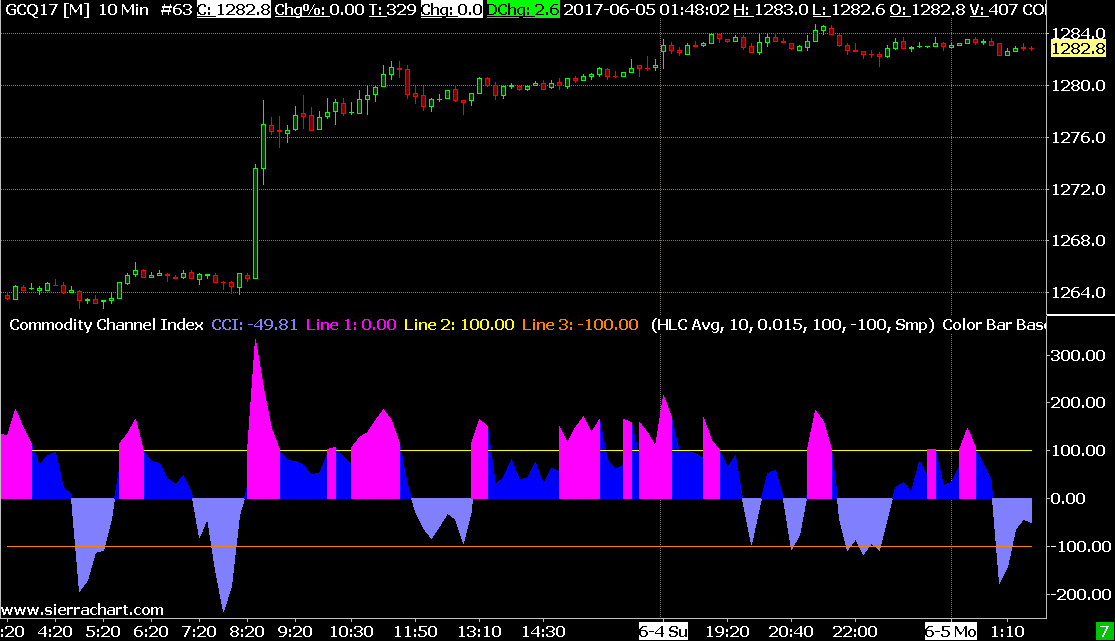This screenshot has width=1115, height=641.
Task: Click the V: 407 volume value
Action: [993, 10]
